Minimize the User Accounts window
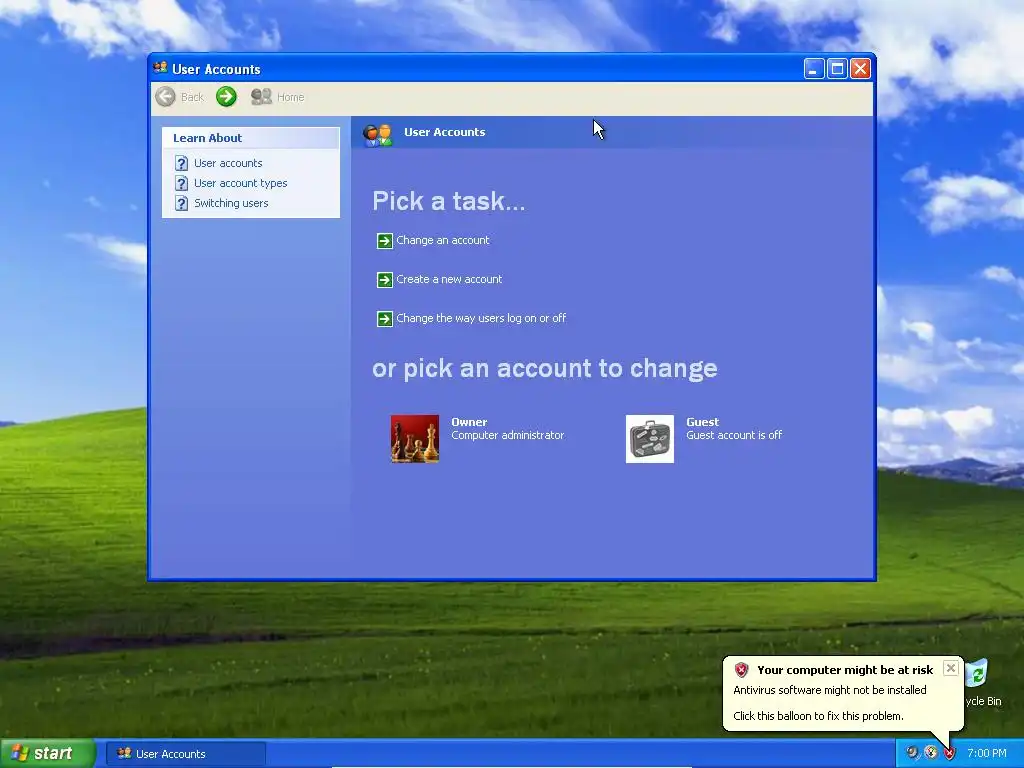Viewport: 1024px width, 768px height. pyautogui.click(x=814, y=69)
